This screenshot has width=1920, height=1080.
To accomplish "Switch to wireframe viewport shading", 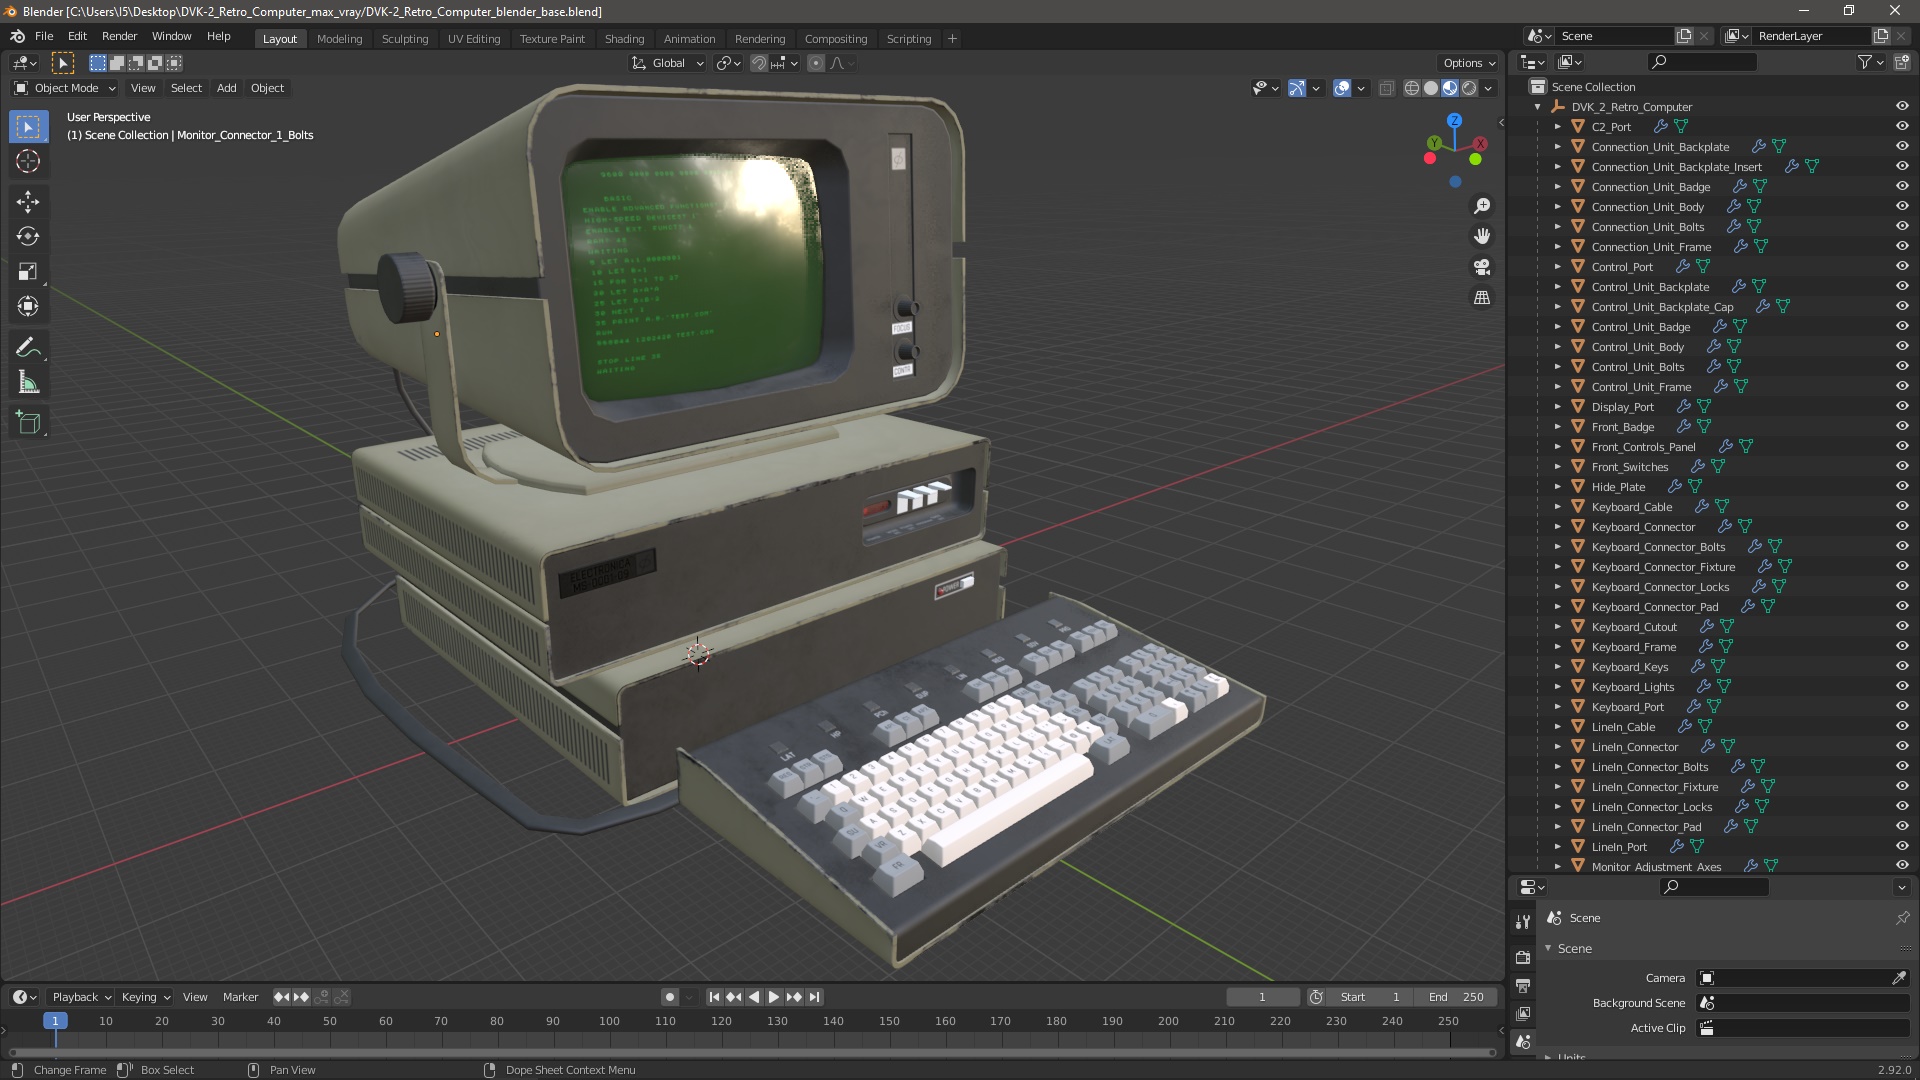I will click(x=1412, y=88).
